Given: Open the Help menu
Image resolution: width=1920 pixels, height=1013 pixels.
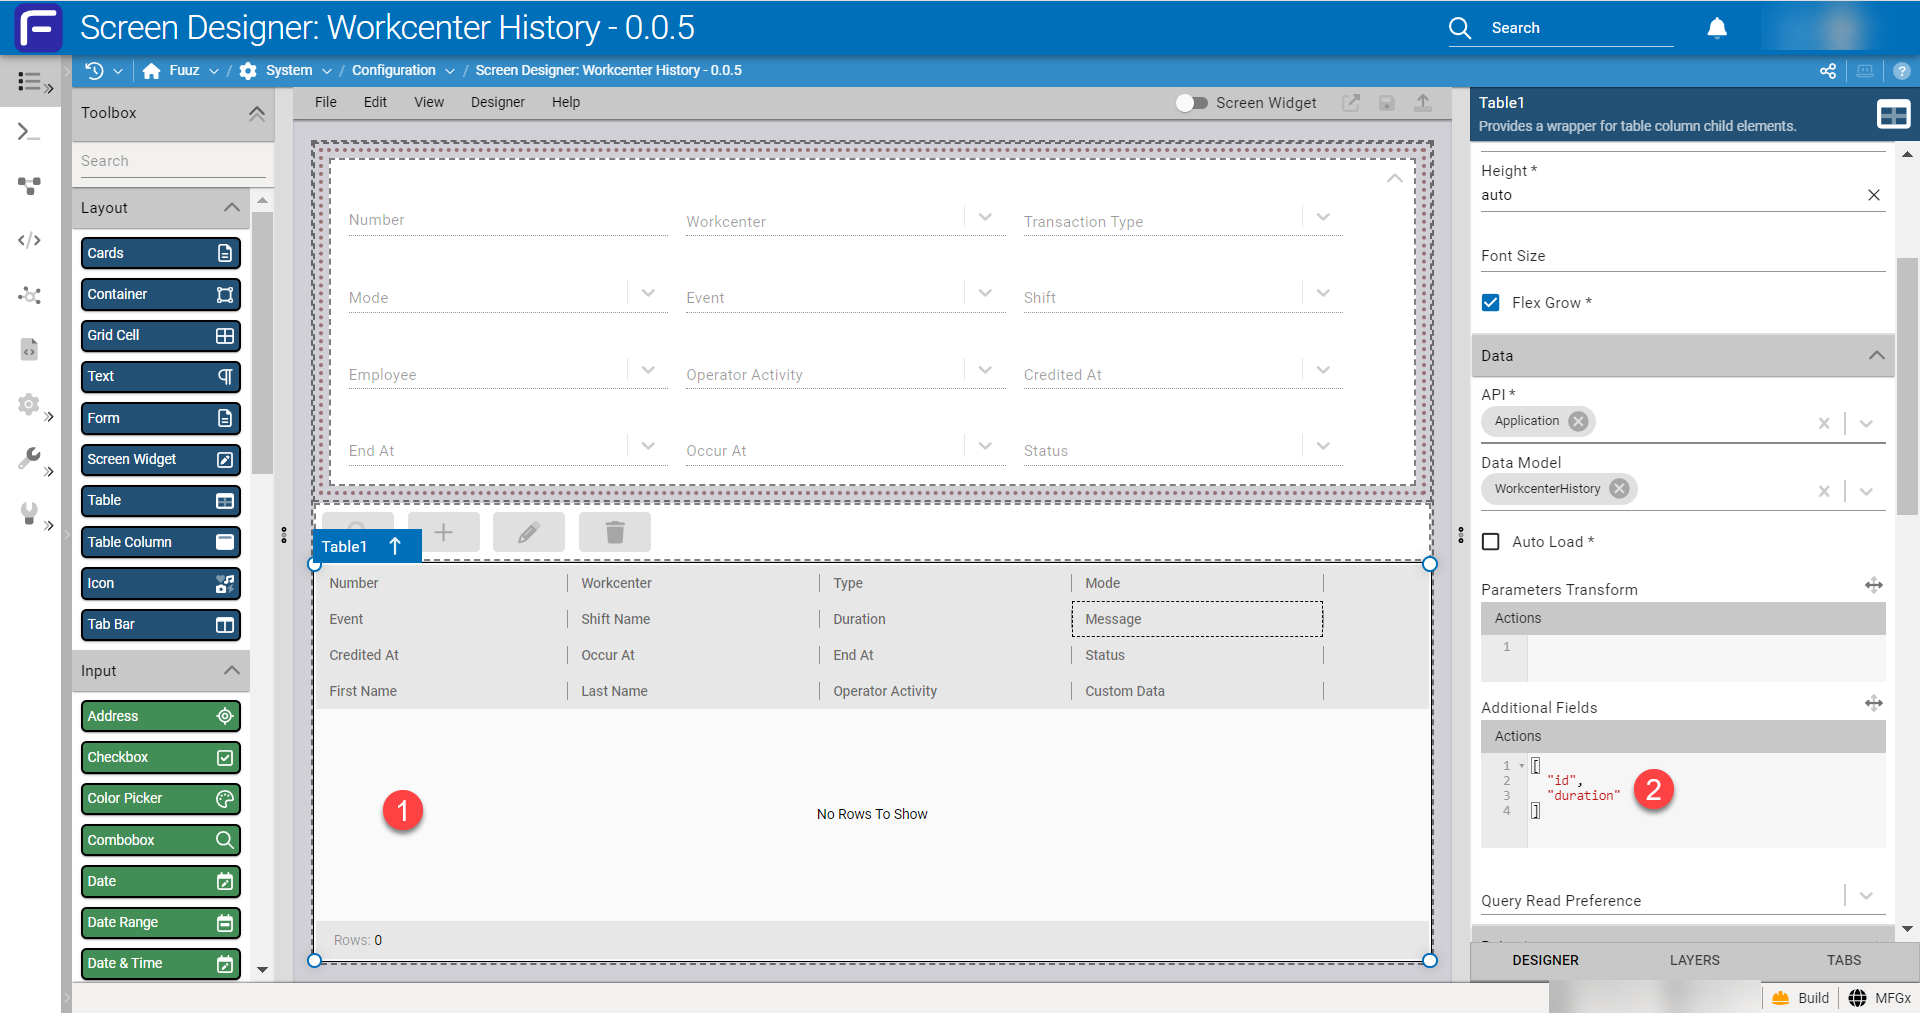Looking at the screenshot, I should point(566,102).
